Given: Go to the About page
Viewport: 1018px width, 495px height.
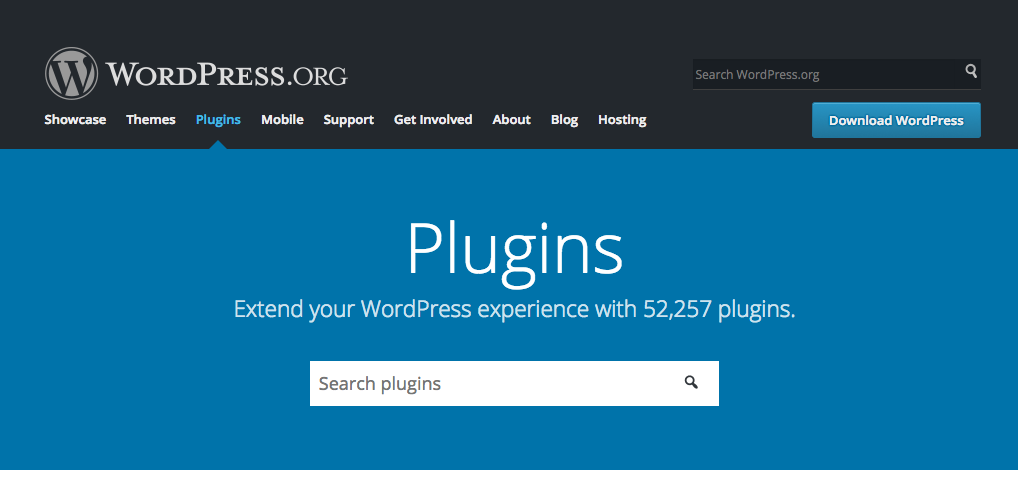Looking at the screenshot, I should [512, 120].
